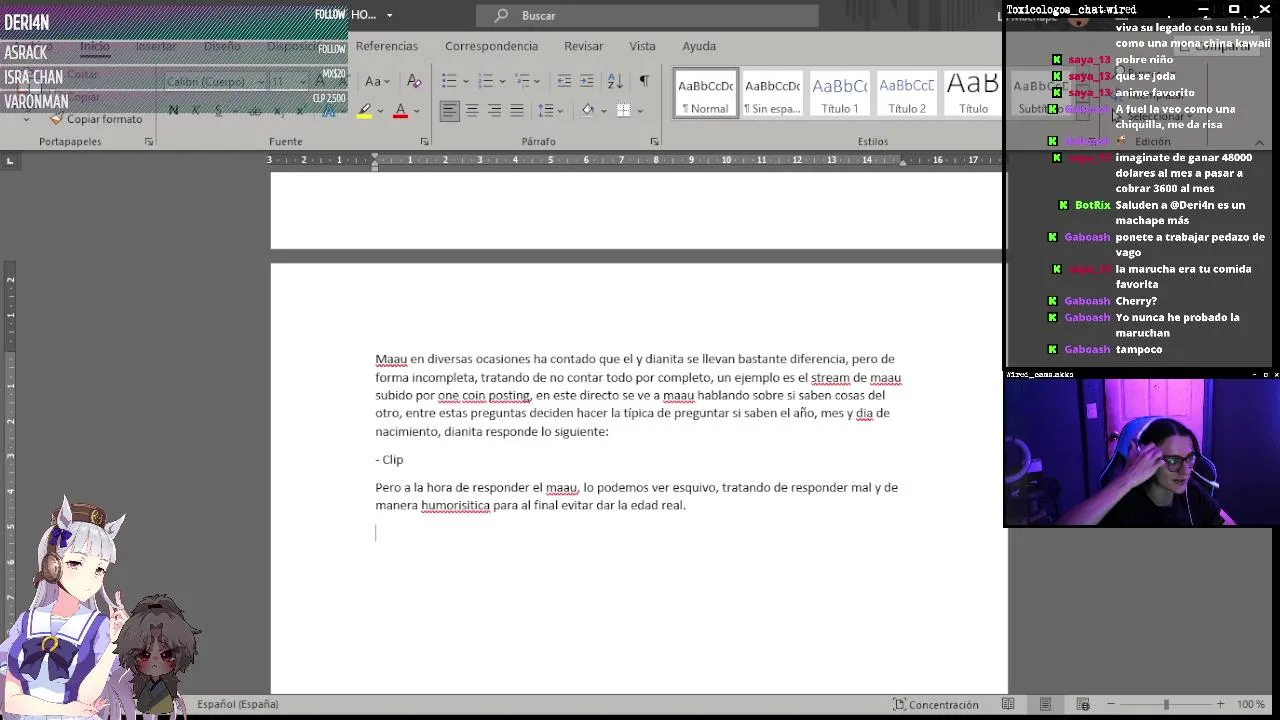Apply the Sin espaciado style
The image size is (1280, 720).
point(773,93)
